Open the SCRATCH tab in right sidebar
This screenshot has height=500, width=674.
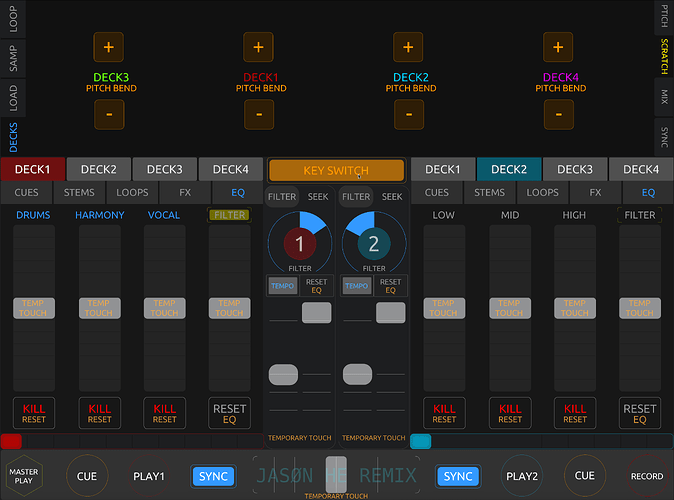[x=664, y=57]
